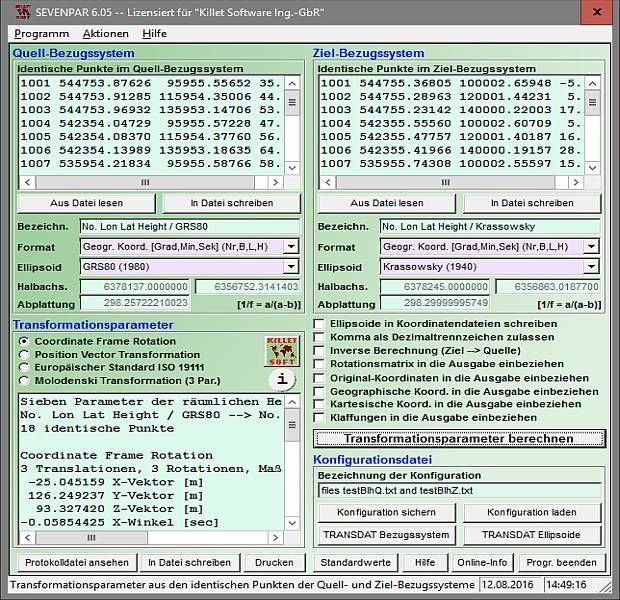620x600 pixels.
Task: Enable Rotationsmatrix in die Ausgabe einbeziehen
Action: 319,364
